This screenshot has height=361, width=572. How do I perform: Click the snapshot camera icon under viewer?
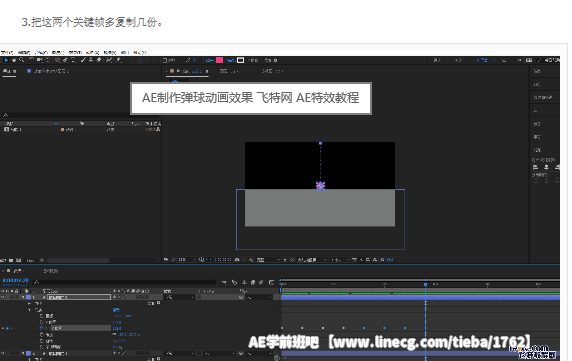[237, 260]
